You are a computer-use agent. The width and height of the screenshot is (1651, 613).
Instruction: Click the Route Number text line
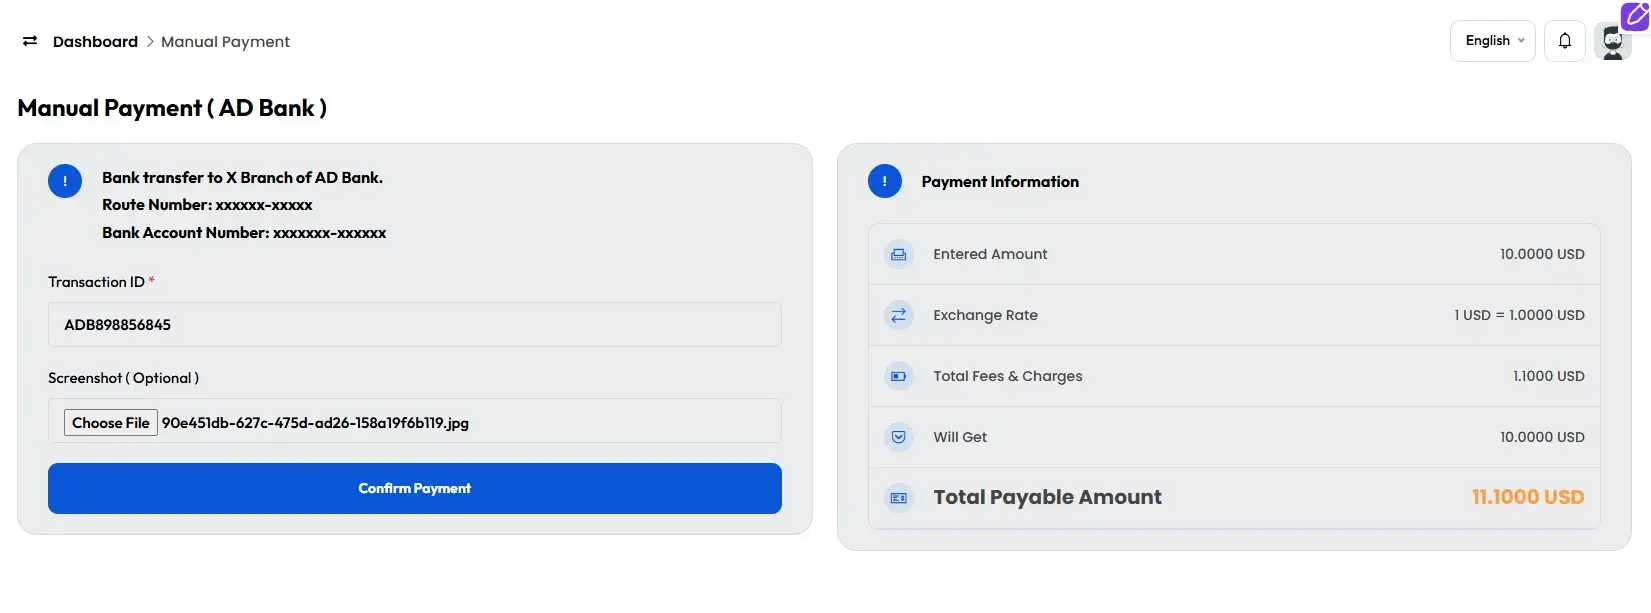pos(207,205)
